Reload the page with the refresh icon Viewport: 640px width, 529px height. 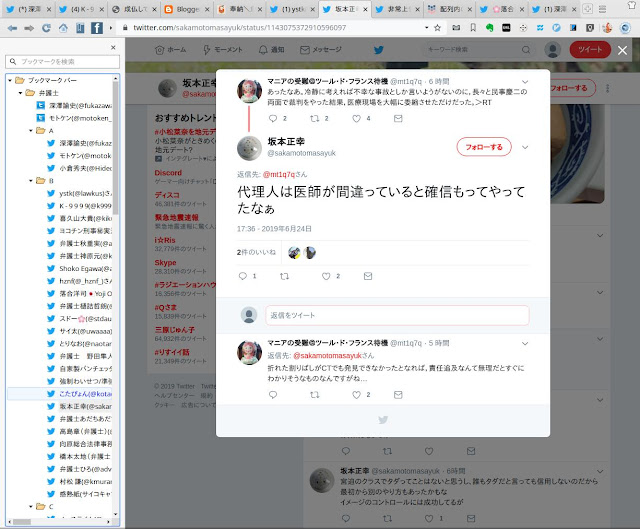pyautogui.click(x=46, y=28)
